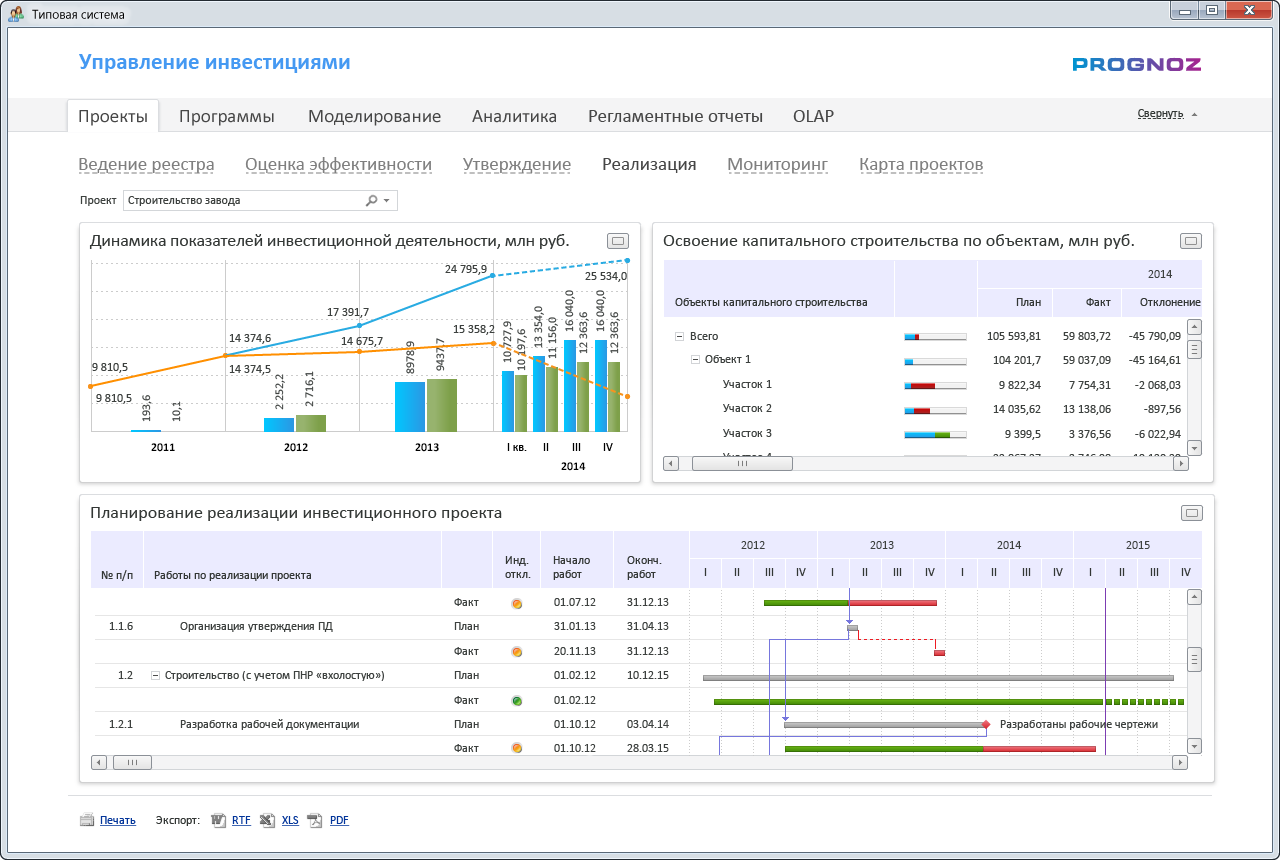Click deviation indicator for Организация утверждения ПД Факт
Viewport: 1280px width, 860px height.
(x=517, y=652)
